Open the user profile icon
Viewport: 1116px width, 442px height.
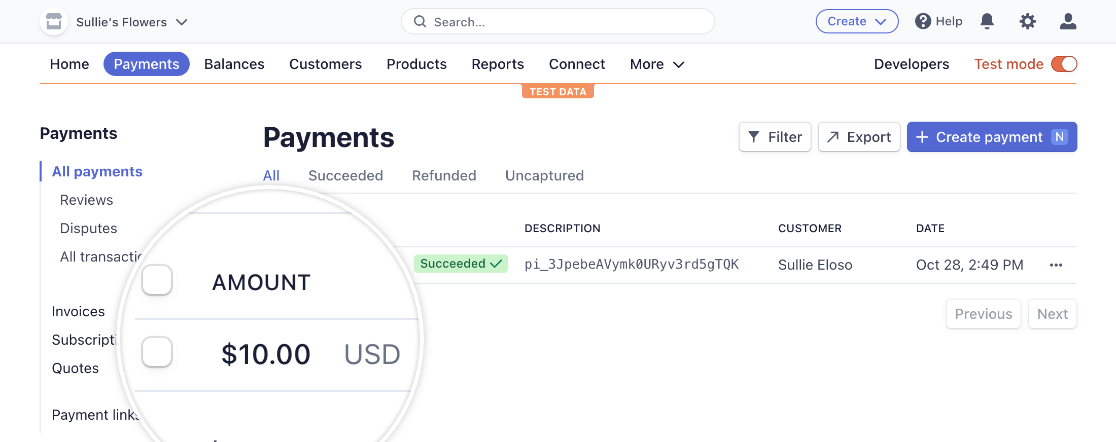(x=1068, y=21)
